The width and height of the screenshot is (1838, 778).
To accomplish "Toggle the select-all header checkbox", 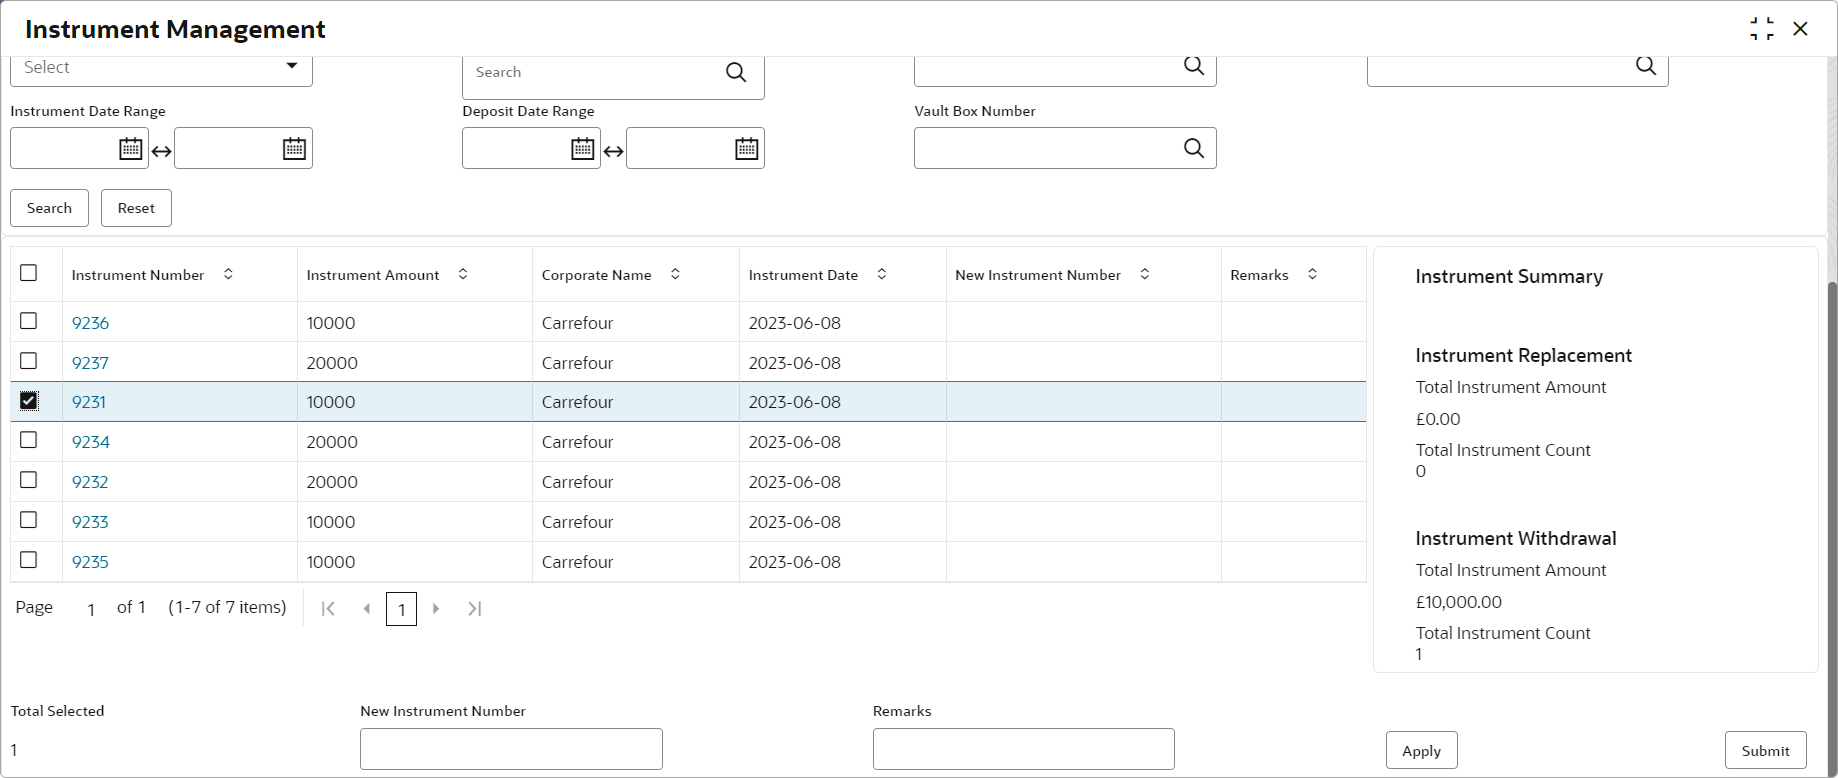I will pos(29,273).
